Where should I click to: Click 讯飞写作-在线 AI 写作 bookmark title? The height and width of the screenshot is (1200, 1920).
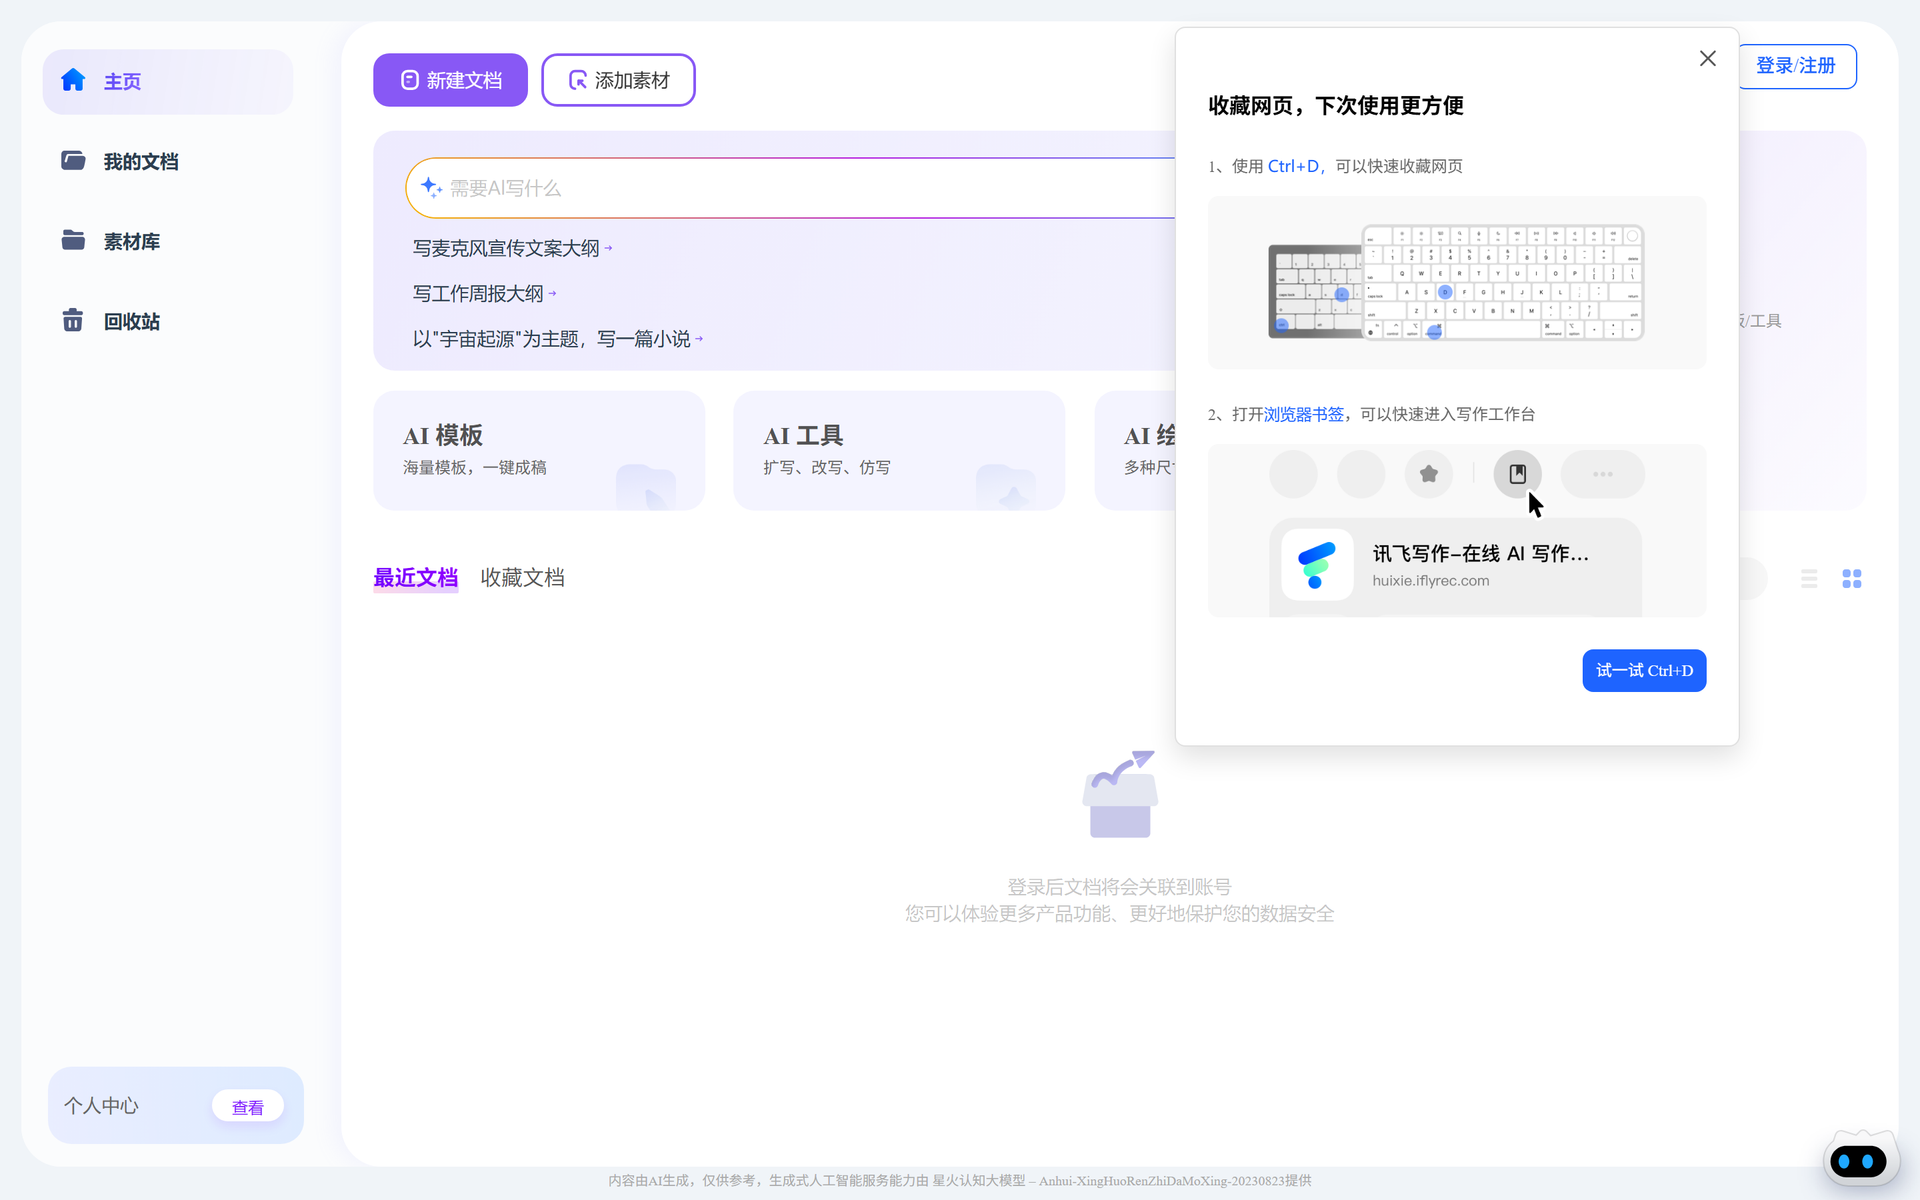[x=1480, y=554]
